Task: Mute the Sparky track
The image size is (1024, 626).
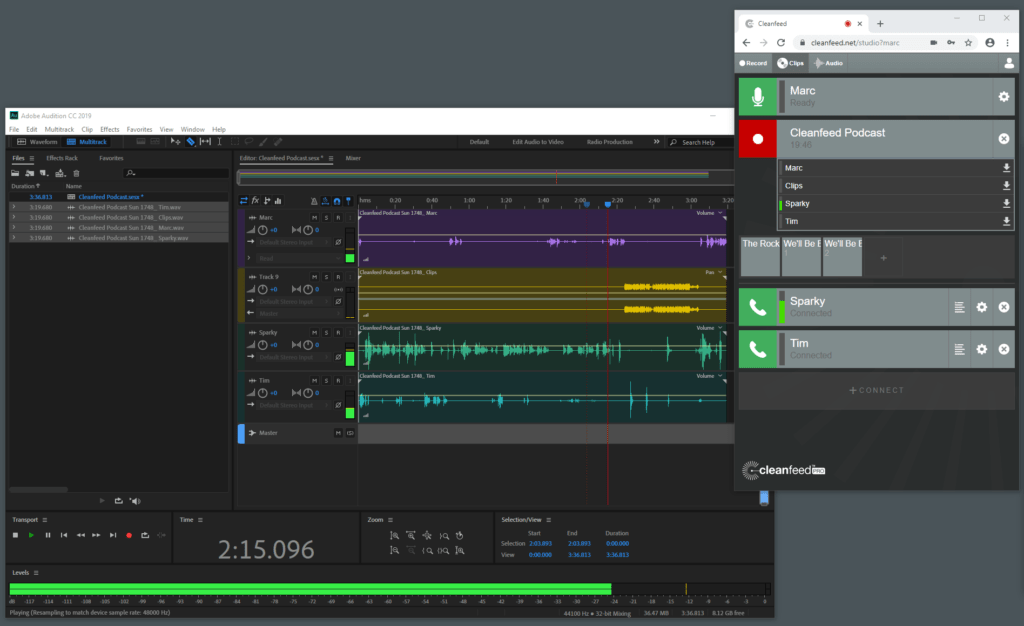Action: tap(314, 332)
